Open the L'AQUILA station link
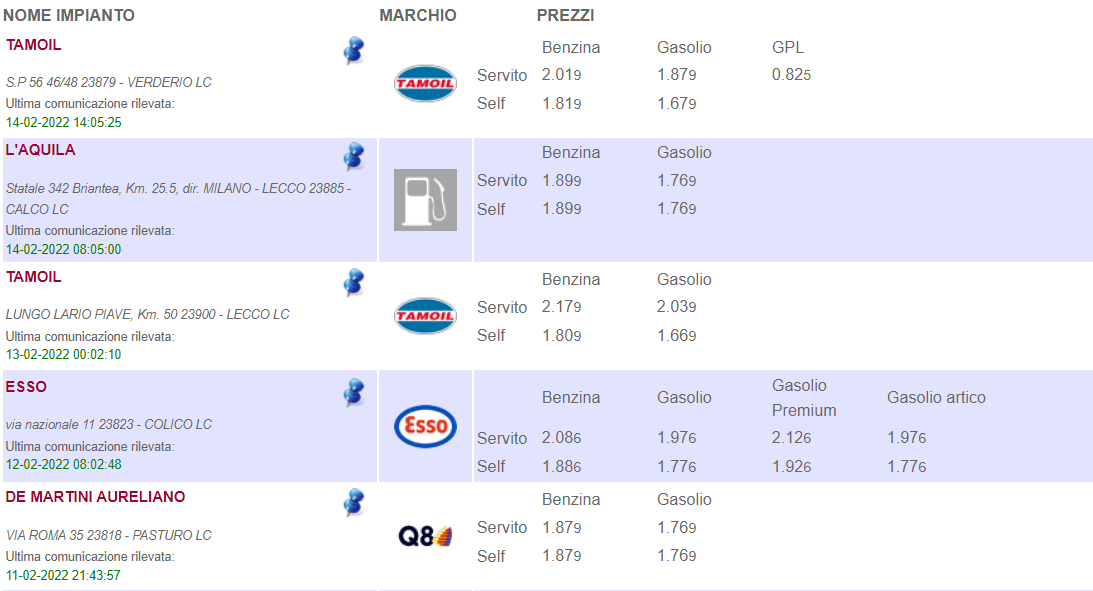The image size is (1093, 591). click(41, 150)
